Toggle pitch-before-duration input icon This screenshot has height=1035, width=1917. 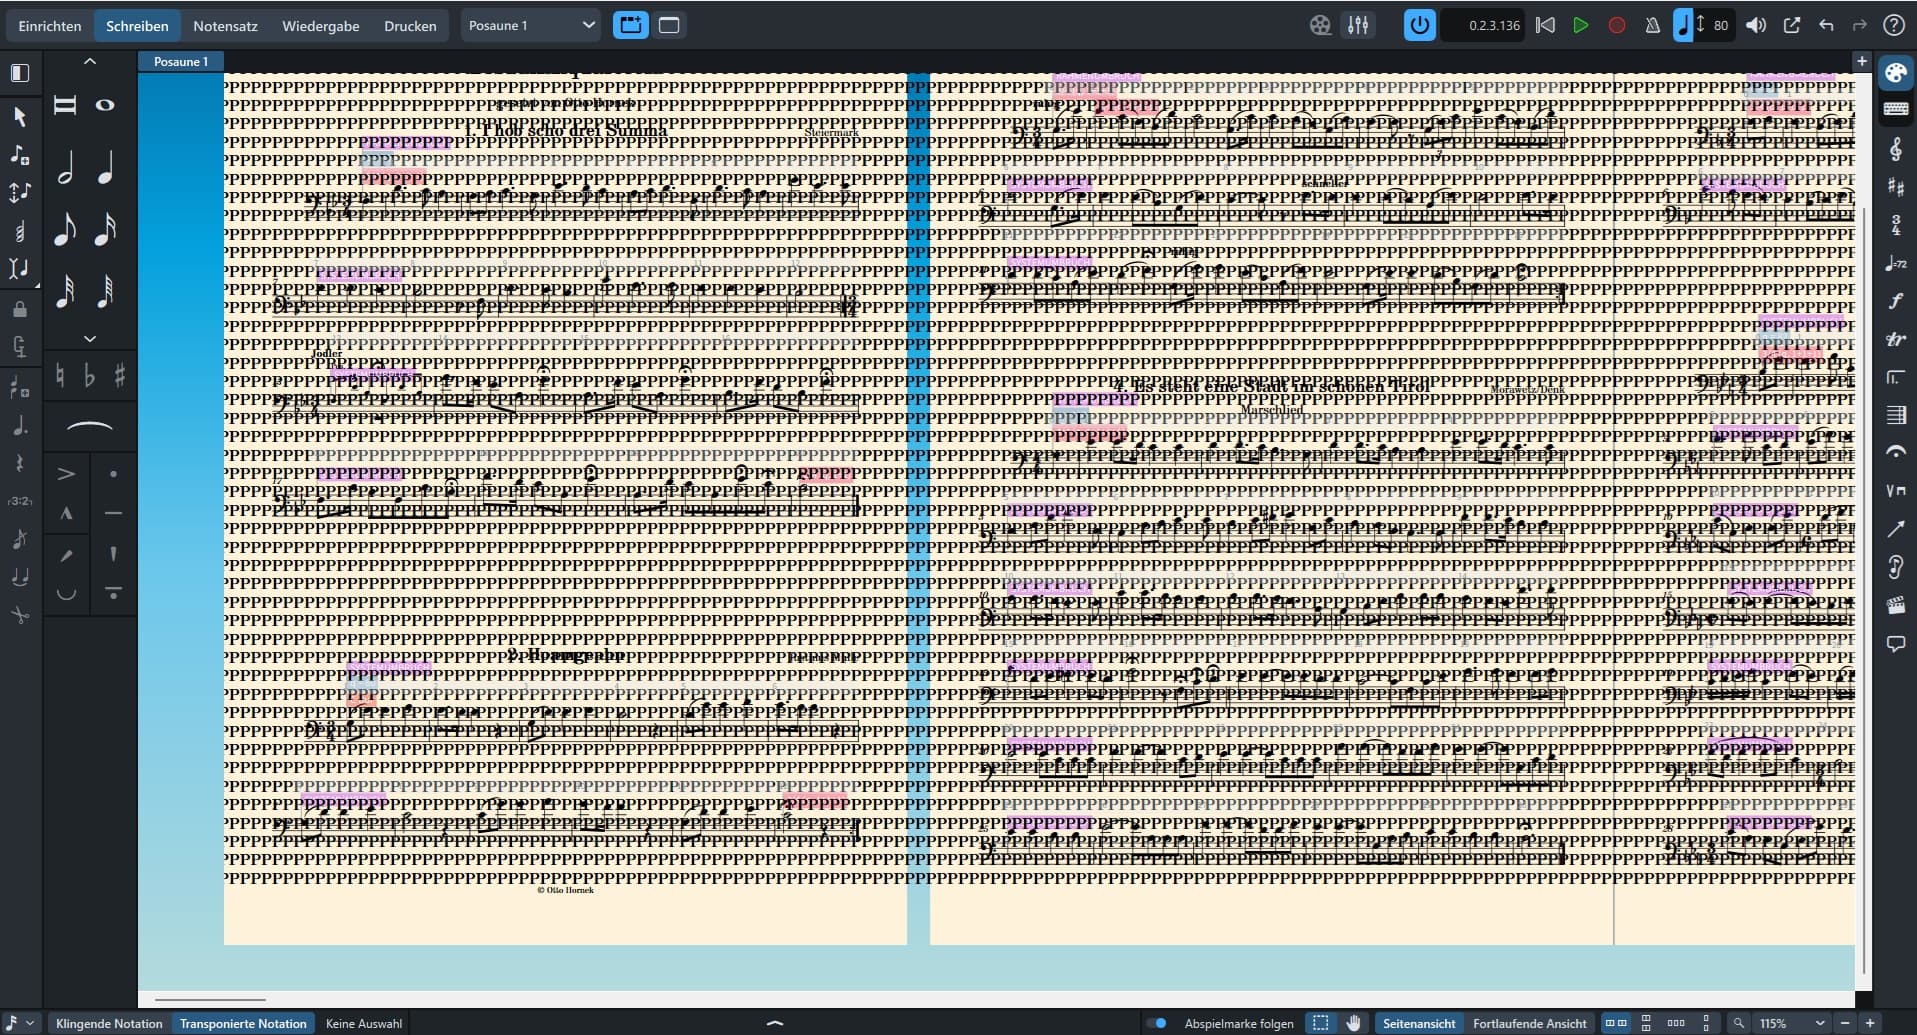19,193
